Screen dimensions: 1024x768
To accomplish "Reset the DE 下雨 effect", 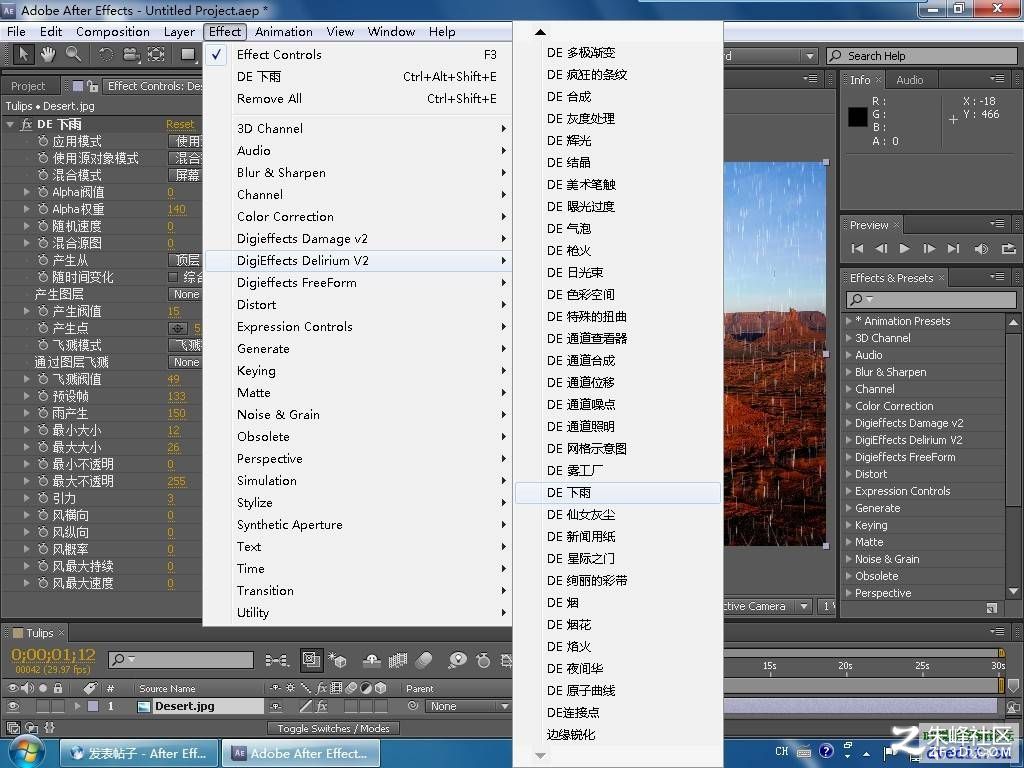I will [180, 124].
